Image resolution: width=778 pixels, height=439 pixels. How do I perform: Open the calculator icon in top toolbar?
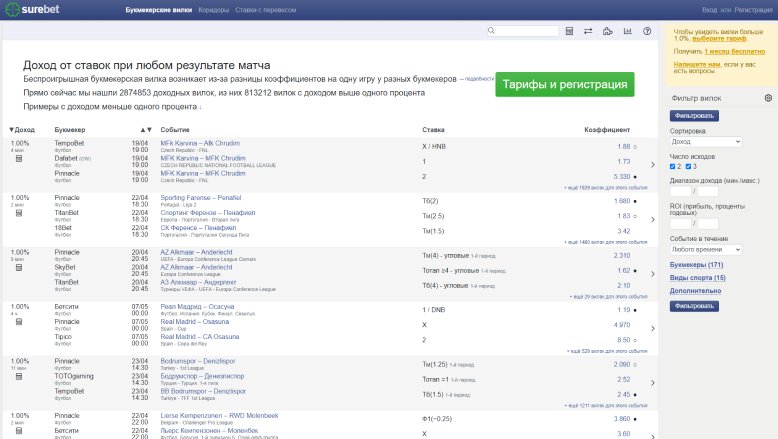click(x=570, y=32)
